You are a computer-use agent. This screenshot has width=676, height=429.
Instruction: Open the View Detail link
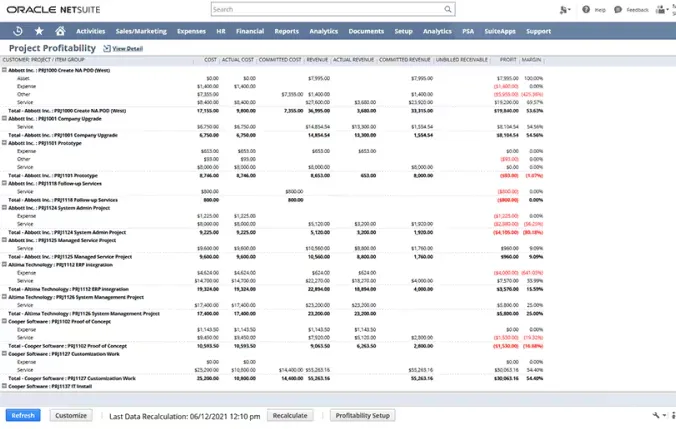click(x=128, y=49)
